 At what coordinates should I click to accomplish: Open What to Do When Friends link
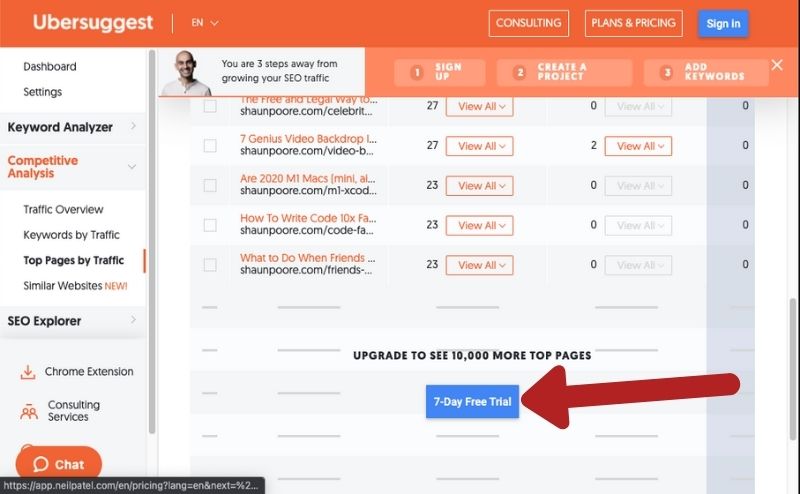[x=308, y=258]
